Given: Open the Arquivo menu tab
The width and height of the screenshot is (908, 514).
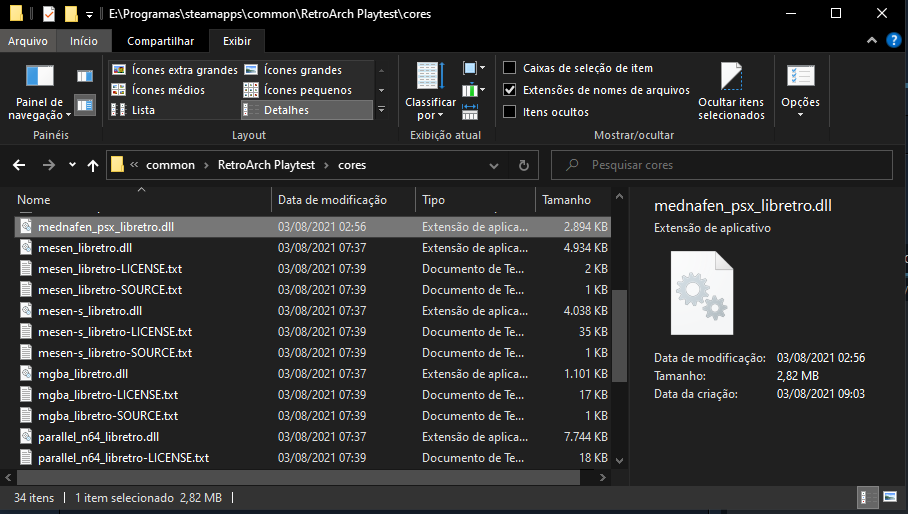Looking at the screenshot, I should click(x=28, y=41).
